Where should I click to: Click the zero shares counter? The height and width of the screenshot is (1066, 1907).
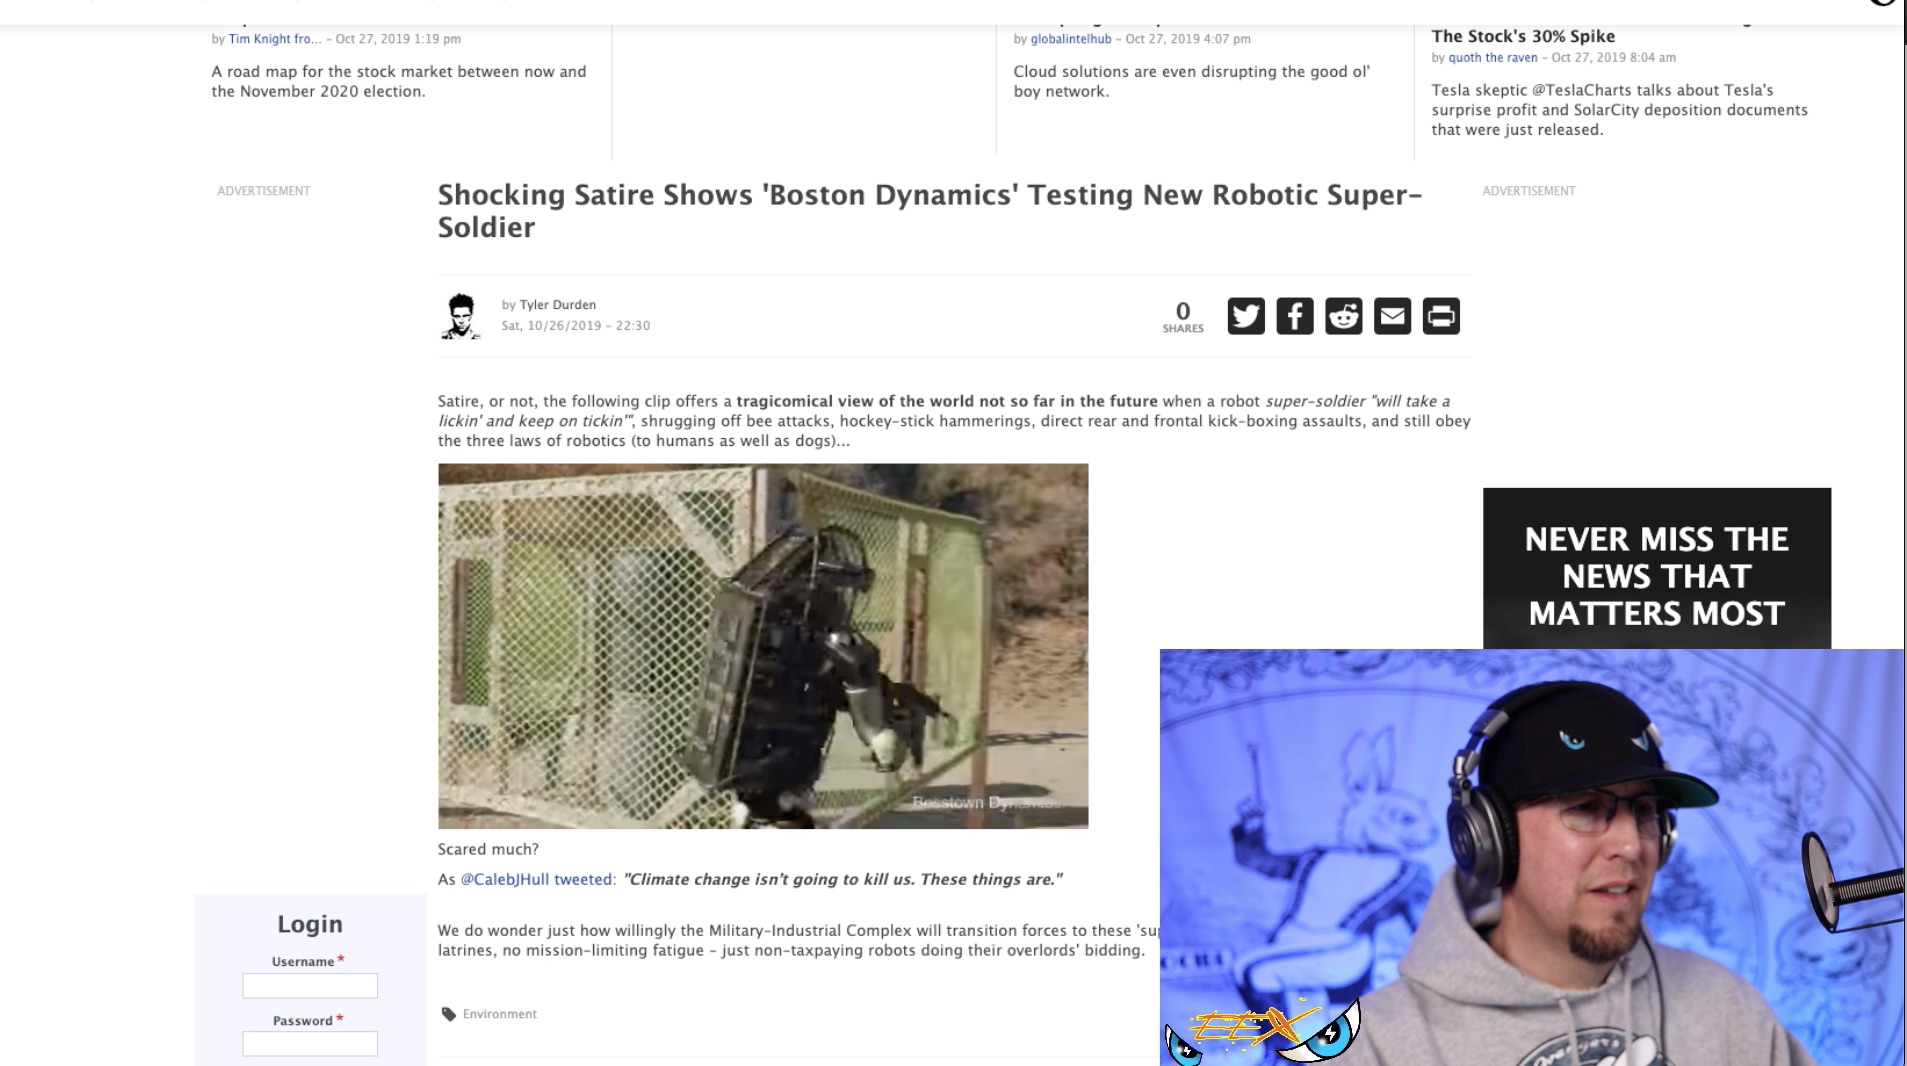coord(1183,317)
